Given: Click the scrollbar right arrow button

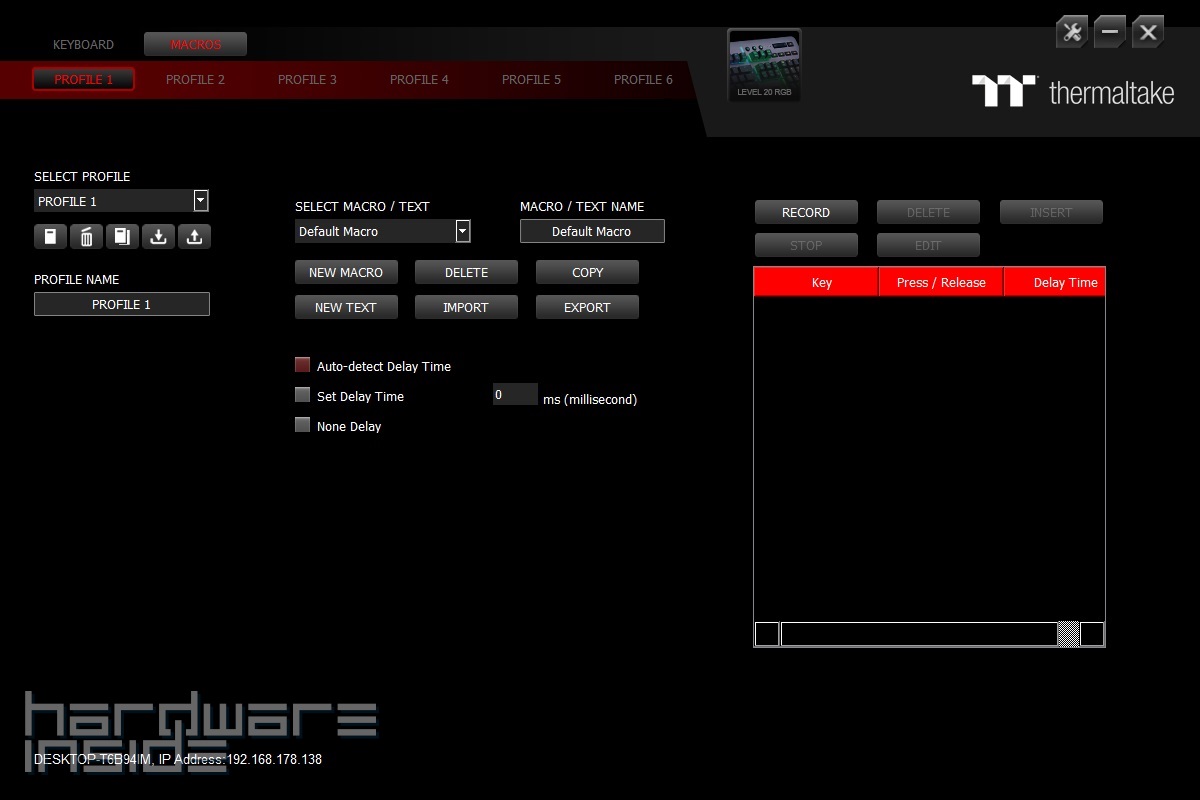Looking at the screenshot, I should [x=1092, y=634].
